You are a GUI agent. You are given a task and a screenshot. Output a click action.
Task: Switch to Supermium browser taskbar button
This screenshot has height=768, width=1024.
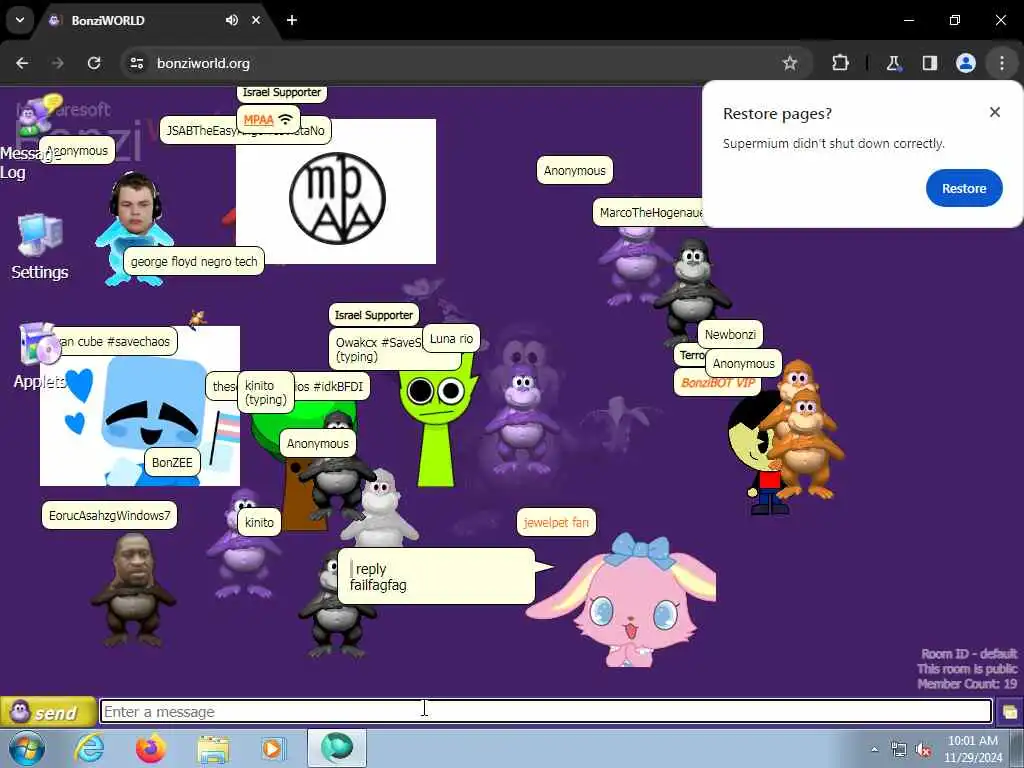pyautogui.click(x=337, y=748)
